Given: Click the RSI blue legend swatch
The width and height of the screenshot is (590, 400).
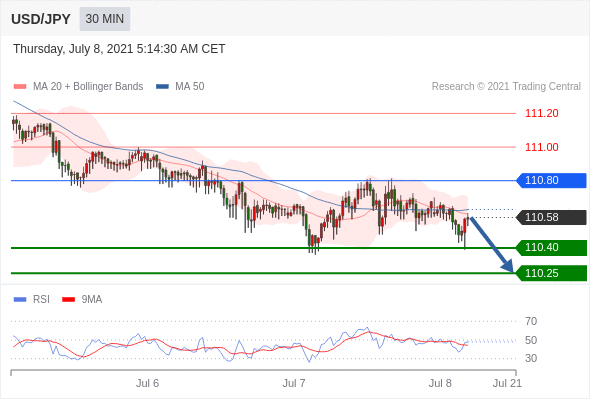Looking at the screenshot, I should coord(20,300).
